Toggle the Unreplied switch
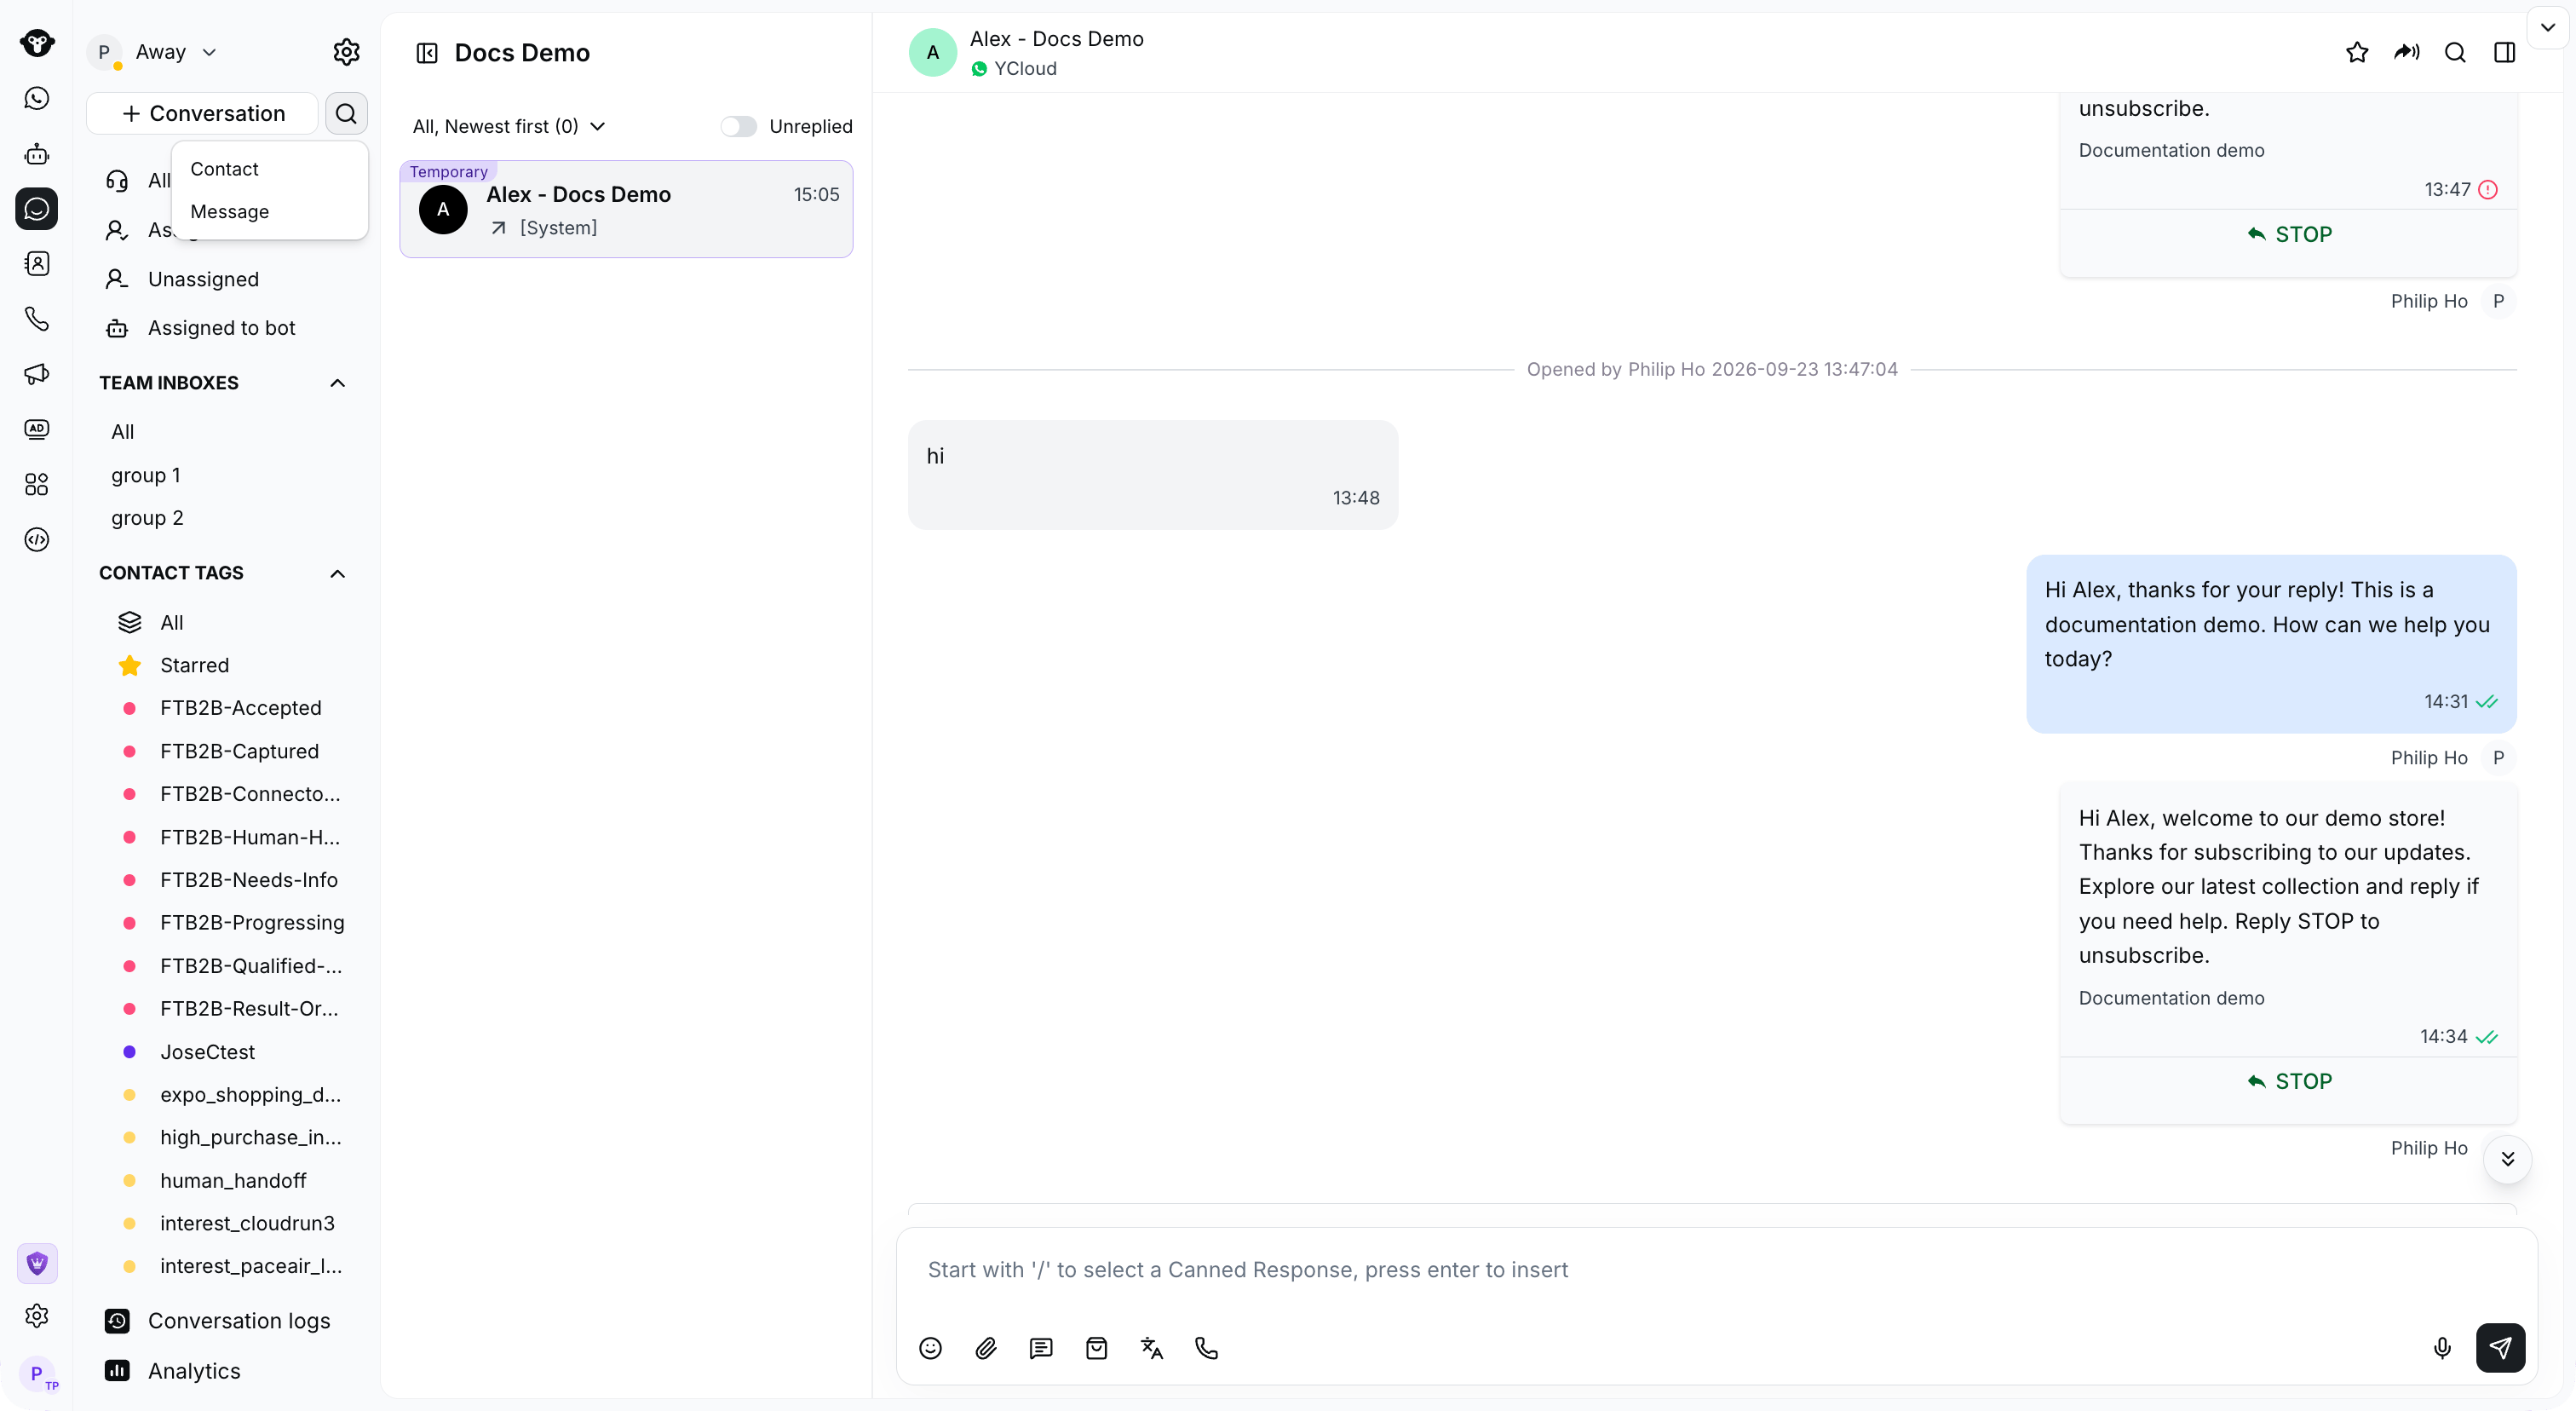Viewport: 2576px width, 1411px height. click(738, 126)
